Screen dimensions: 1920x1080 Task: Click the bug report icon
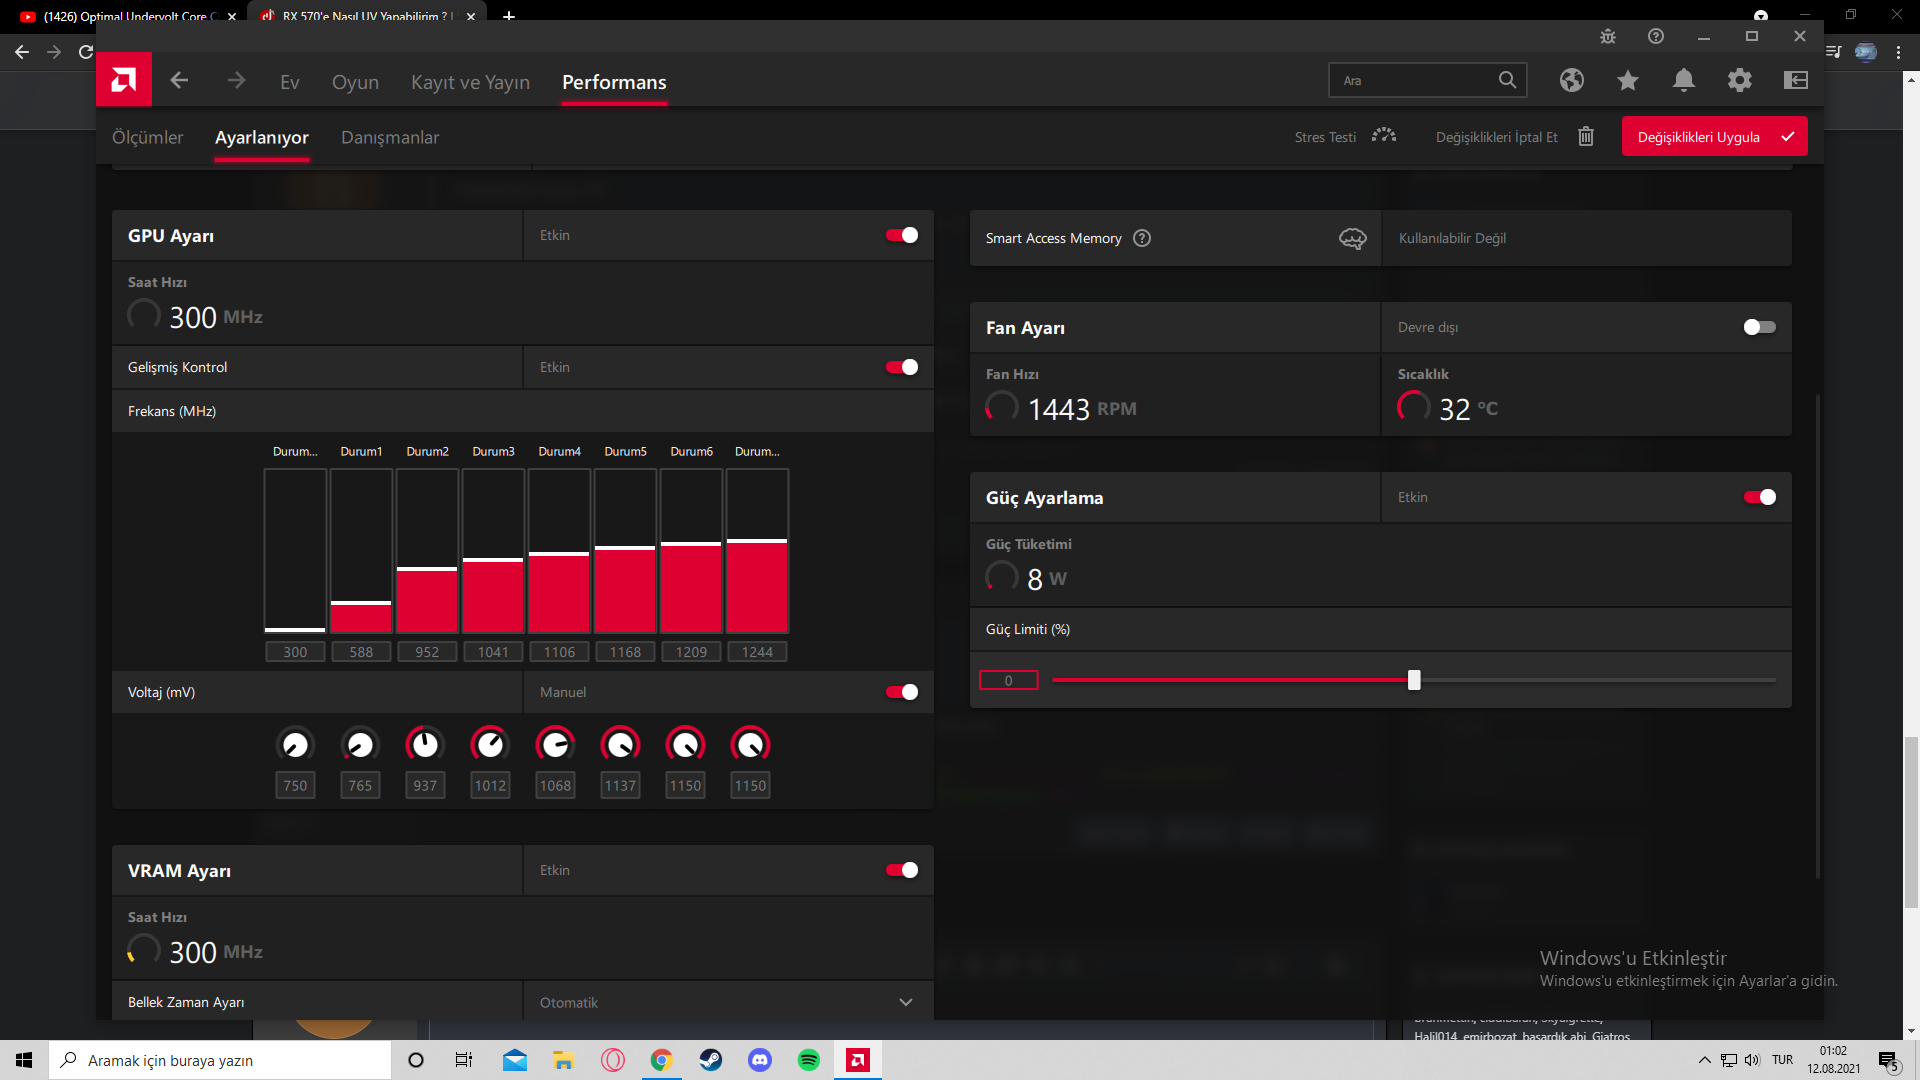(x=1607, y=36)
